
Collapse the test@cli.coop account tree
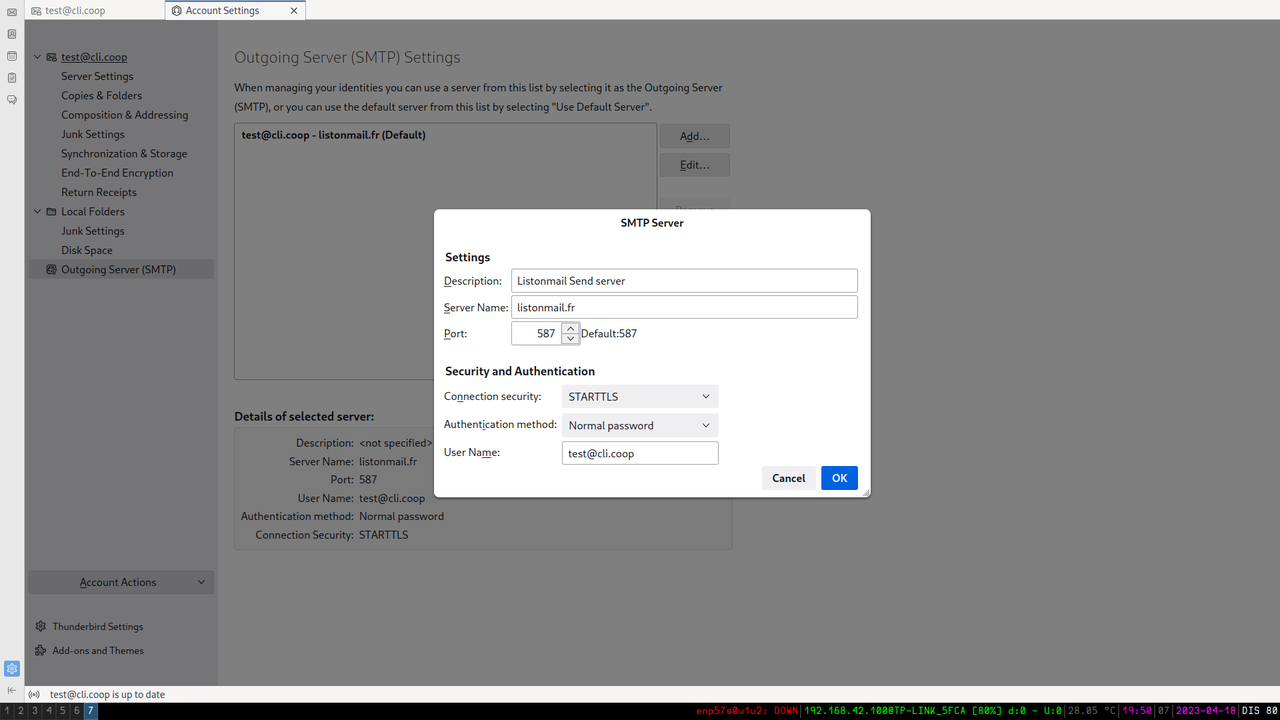pos(37,57)
